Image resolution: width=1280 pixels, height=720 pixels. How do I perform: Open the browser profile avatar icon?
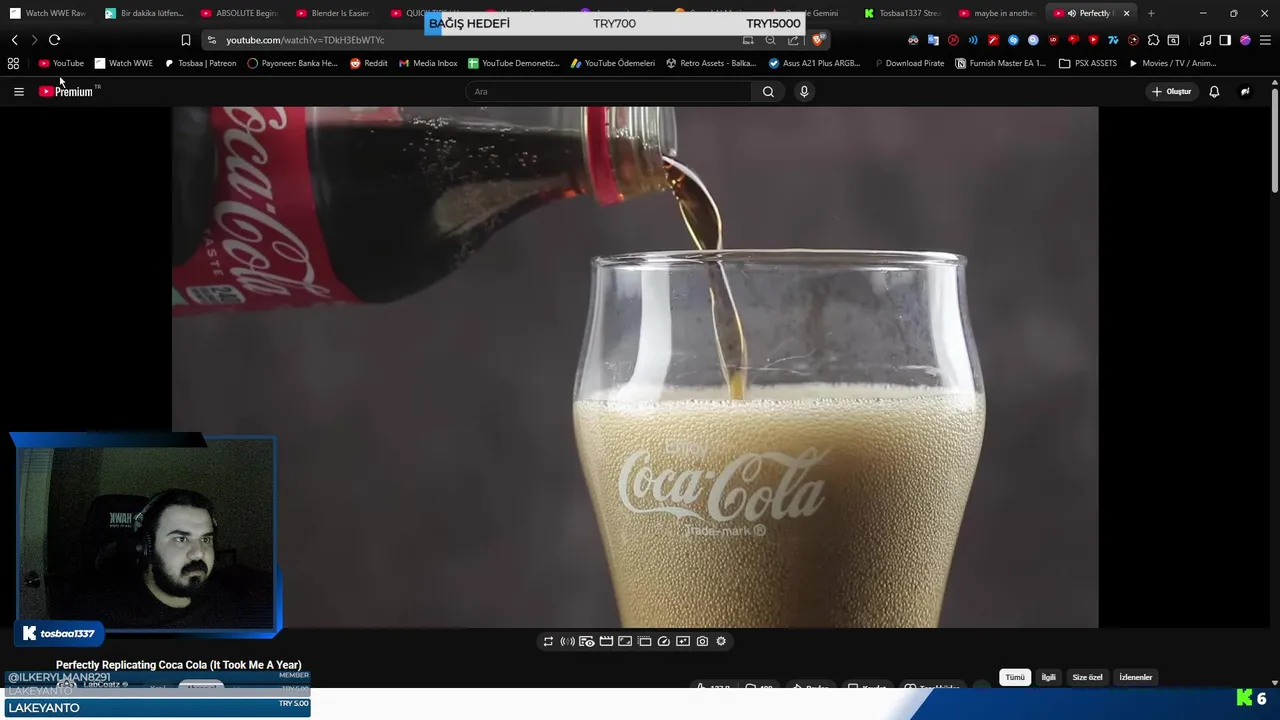pyautogui.click(x=1245, y=40)
